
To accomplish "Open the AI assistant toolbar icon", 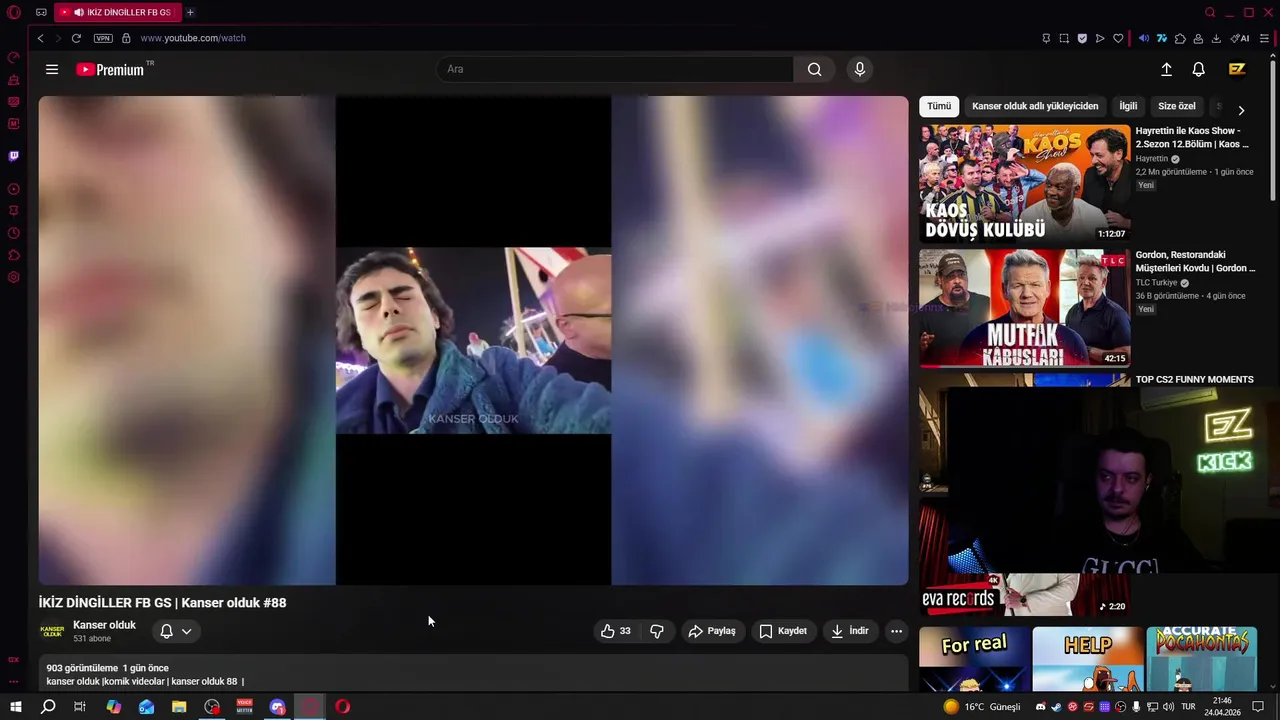I will (1240, 38).
